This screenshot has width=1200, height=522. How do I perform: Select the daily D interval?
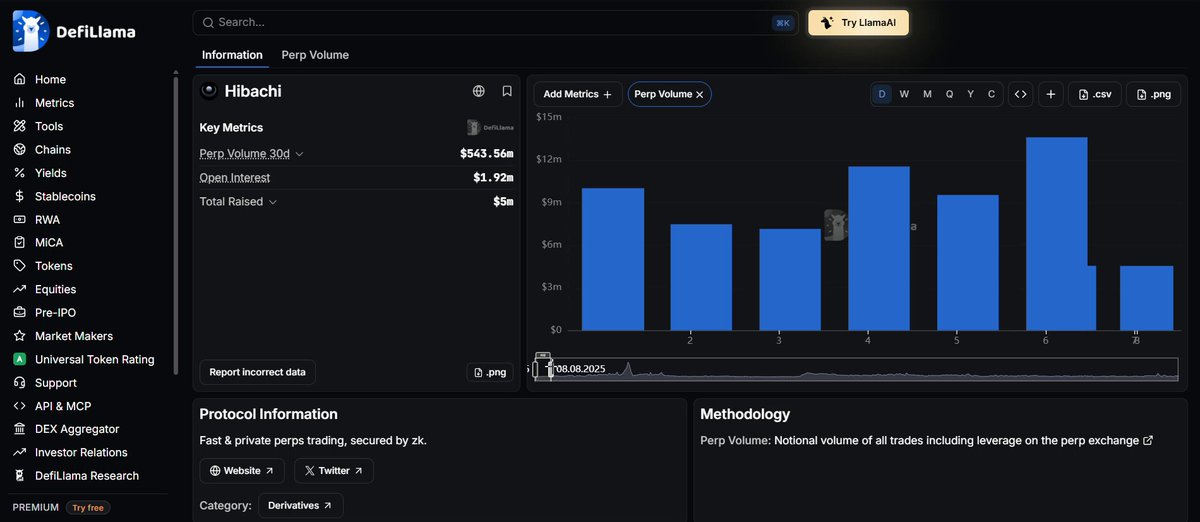point(882,94)
